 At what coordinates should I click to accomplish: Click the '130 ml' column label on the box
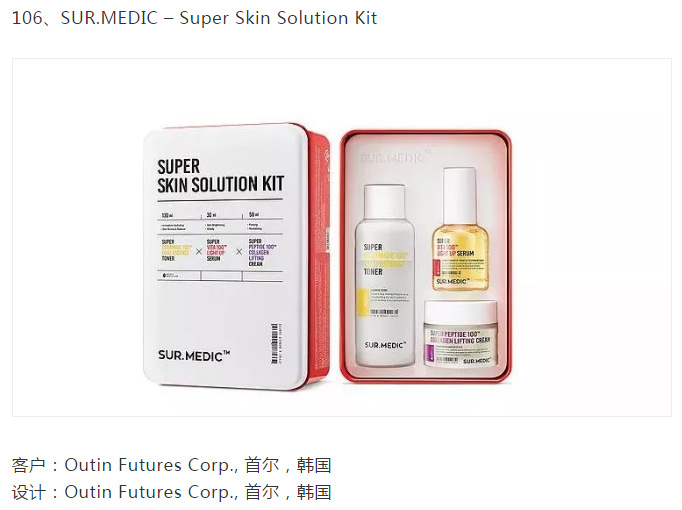click(167, 215)
